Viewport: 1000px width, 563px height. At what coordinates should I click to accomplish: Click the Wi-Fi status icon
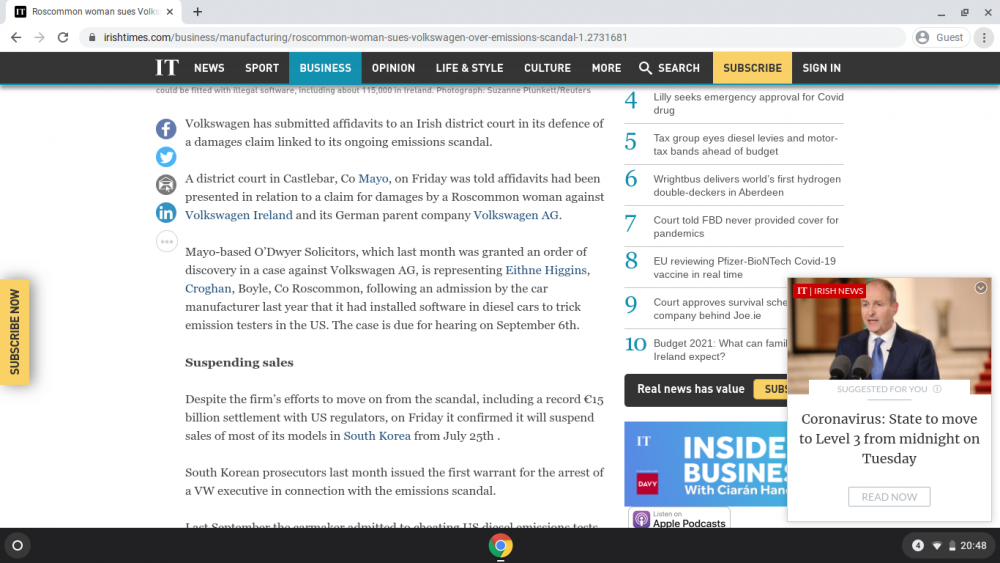[937, 546]
